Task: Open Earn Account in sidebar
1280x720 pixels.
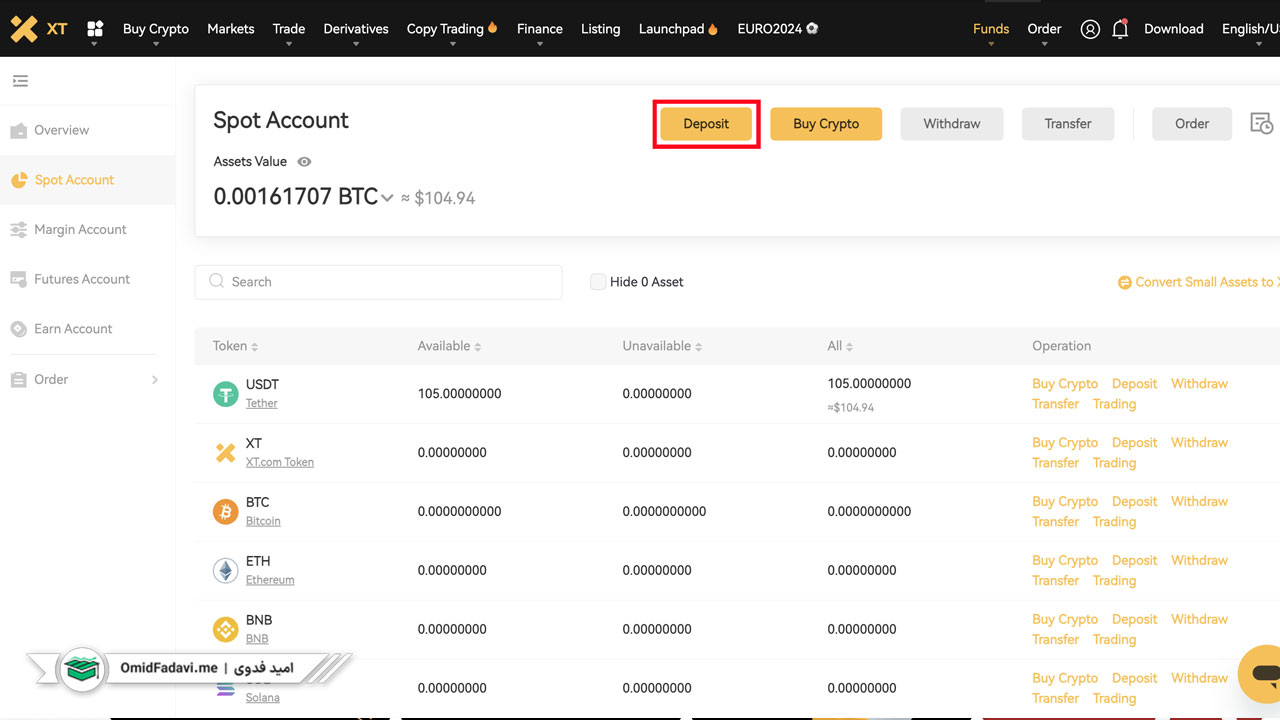Action: pyautogui.click(x=73, y=329)
